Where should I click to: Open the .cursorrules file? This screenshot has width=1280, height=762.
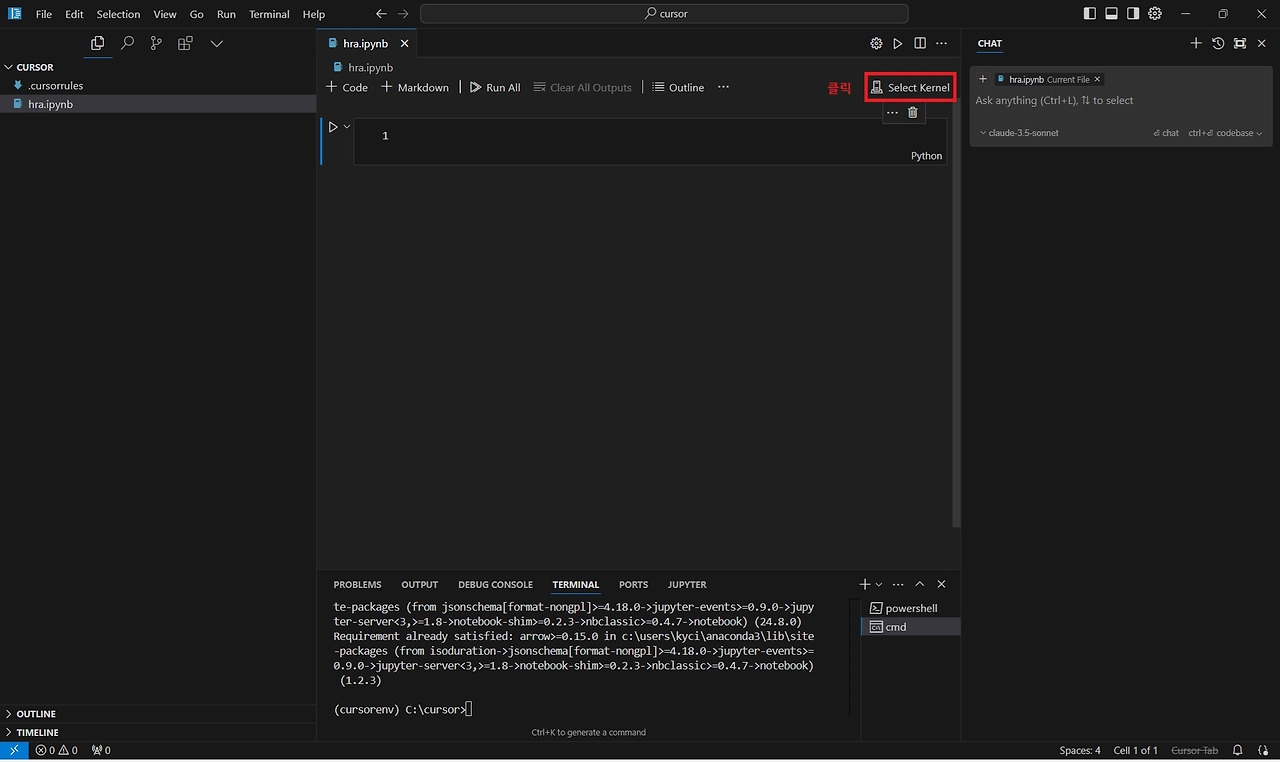pyautogui.click(x=158, y=86)
